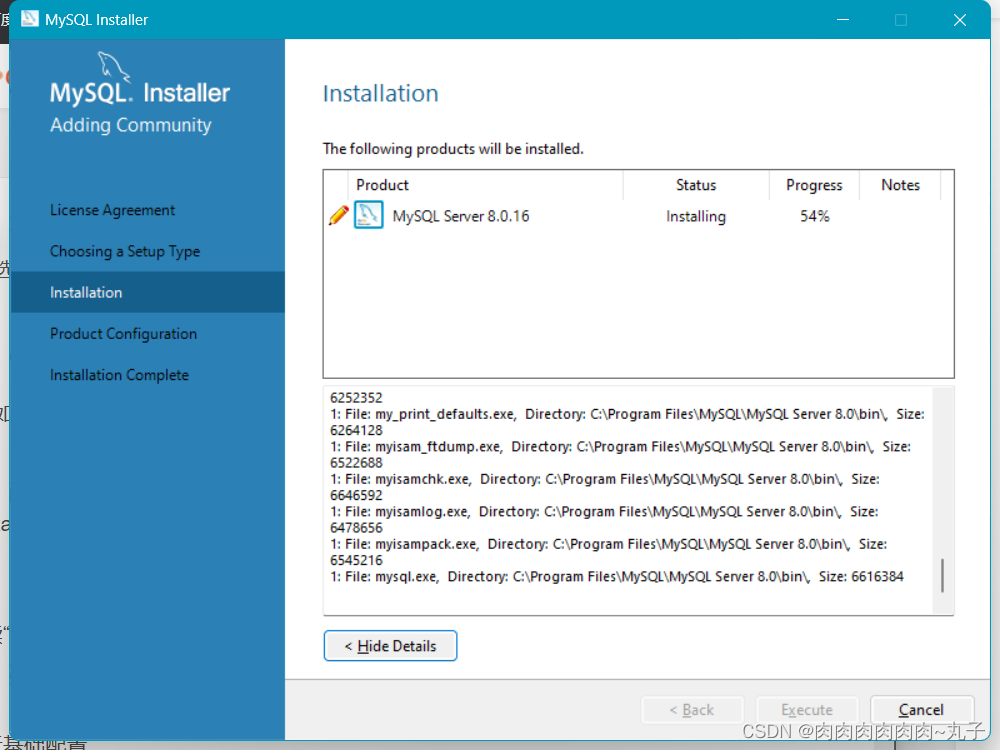Select the Installation Complete step
Viewport: 1000px width, 750px height.
point(119,375)
